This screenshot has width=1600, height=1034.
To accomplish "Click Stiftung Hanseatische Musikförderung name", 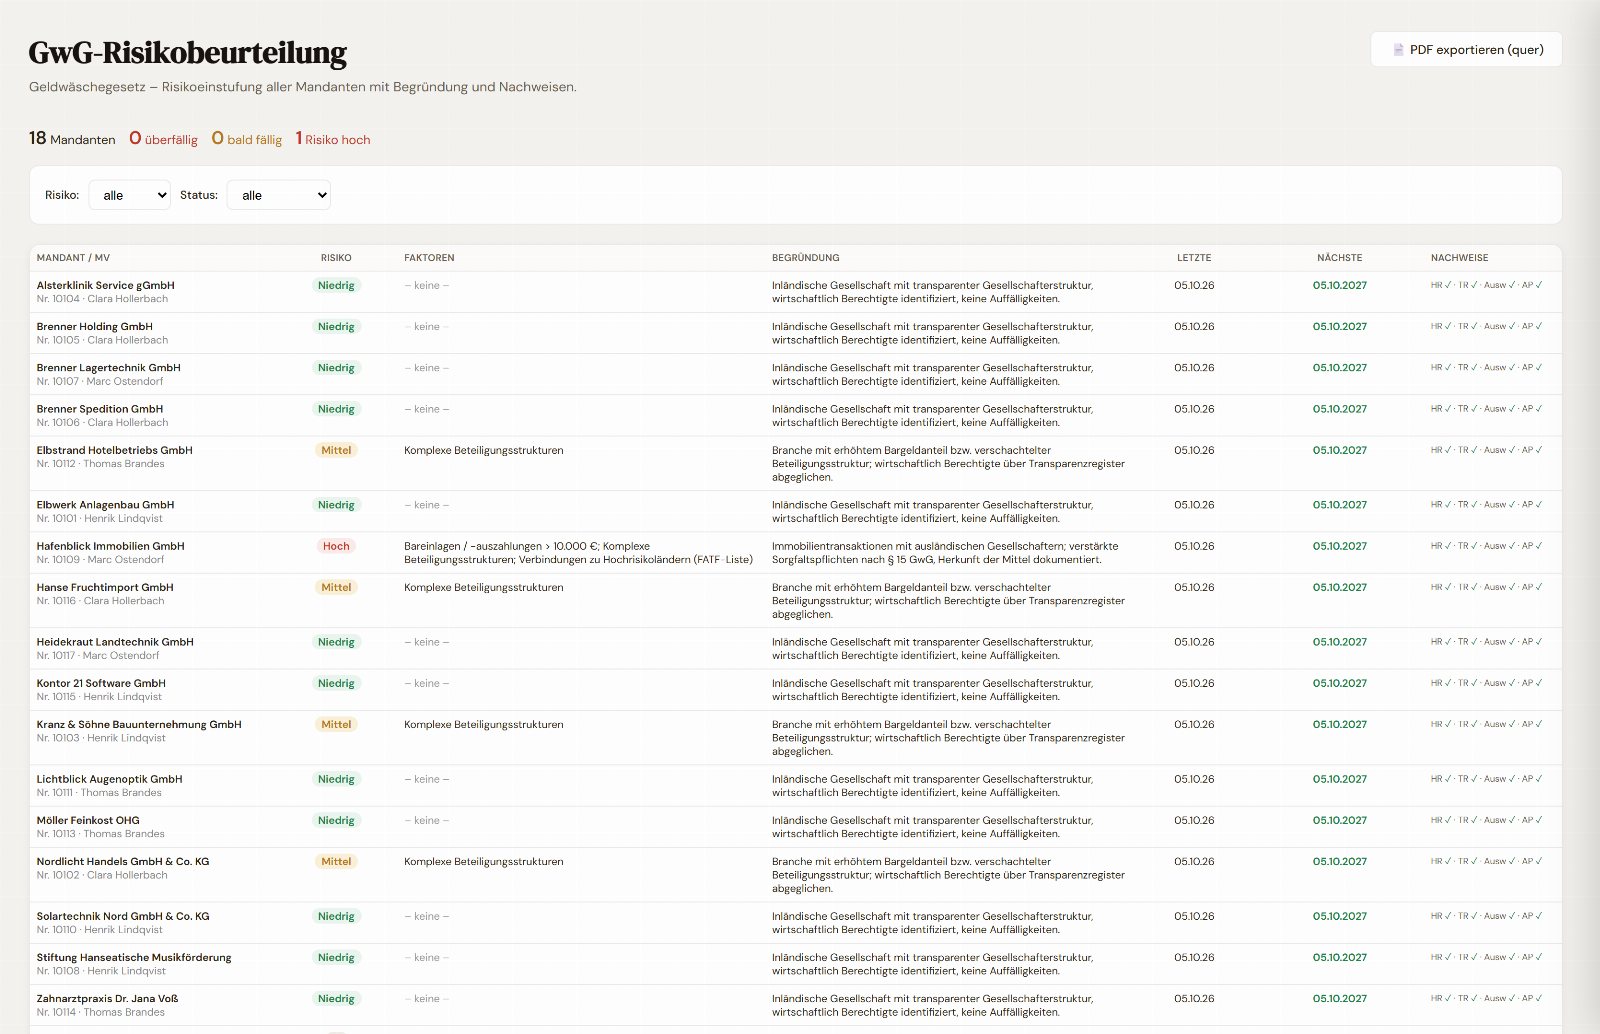I will pyautogui.click(x=134, y=957).
